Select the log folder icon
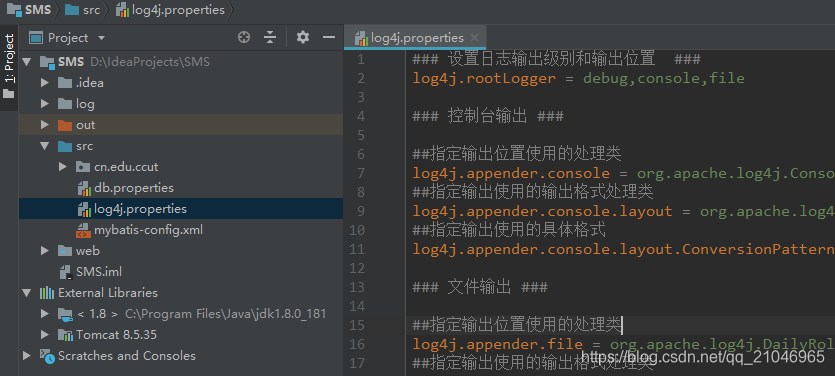Image resolution: width=835 pixels, height=376 pixels. 65,104
